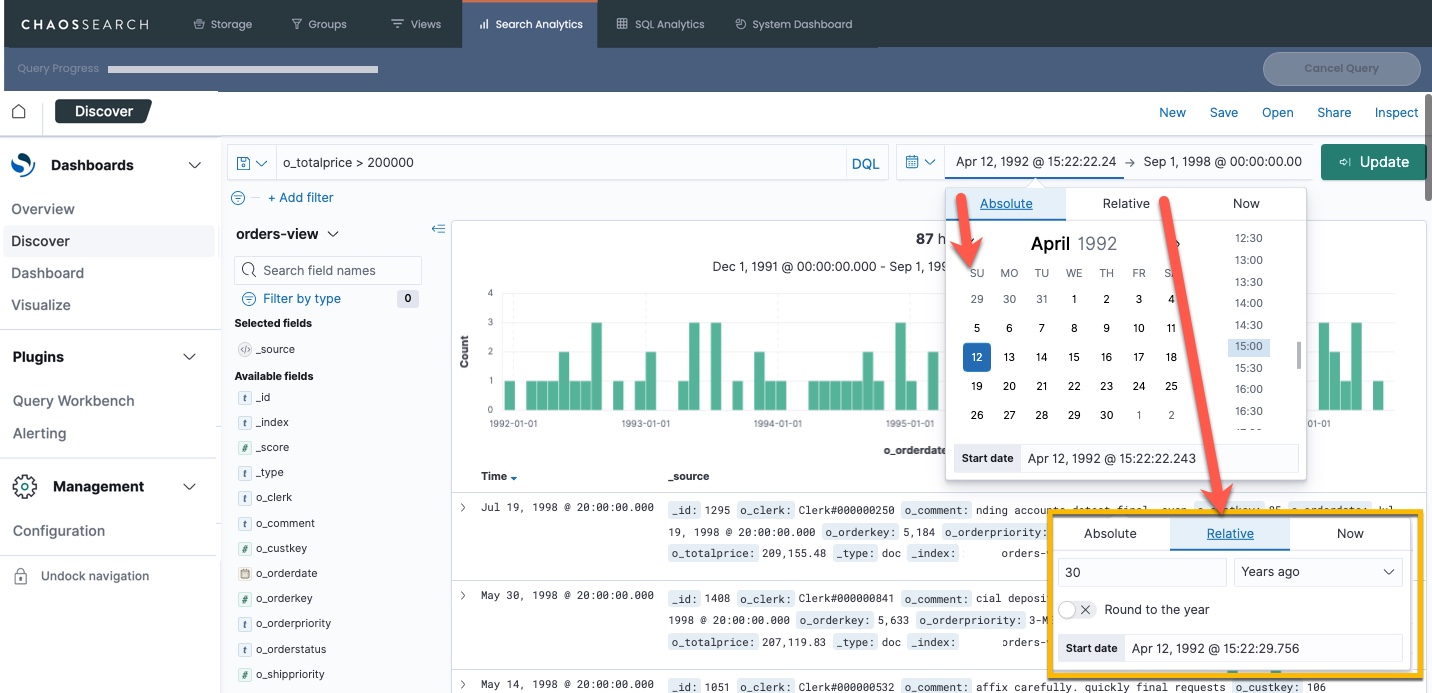
Task: Click the New link
Action: click(1172, 113)
